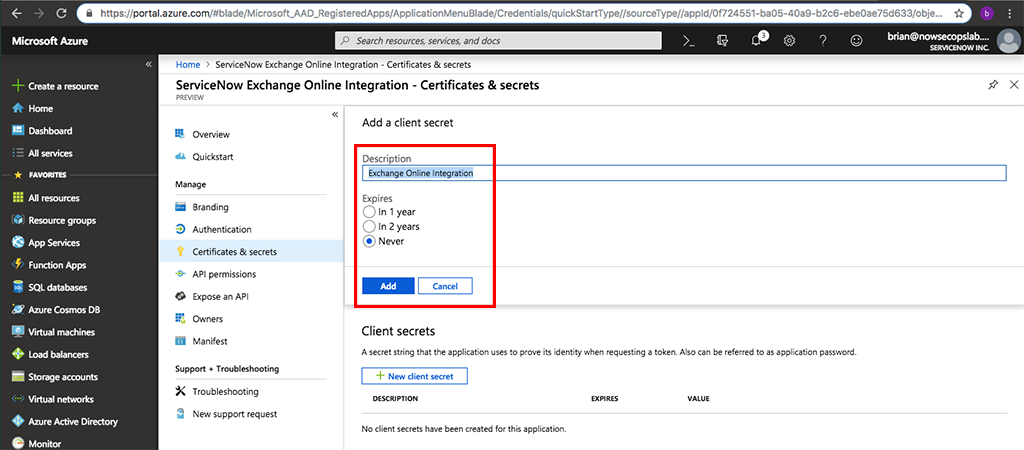Click the Virtual machines monitor icon
This screenshot has height=450, width=1024.
pos(18,332)
